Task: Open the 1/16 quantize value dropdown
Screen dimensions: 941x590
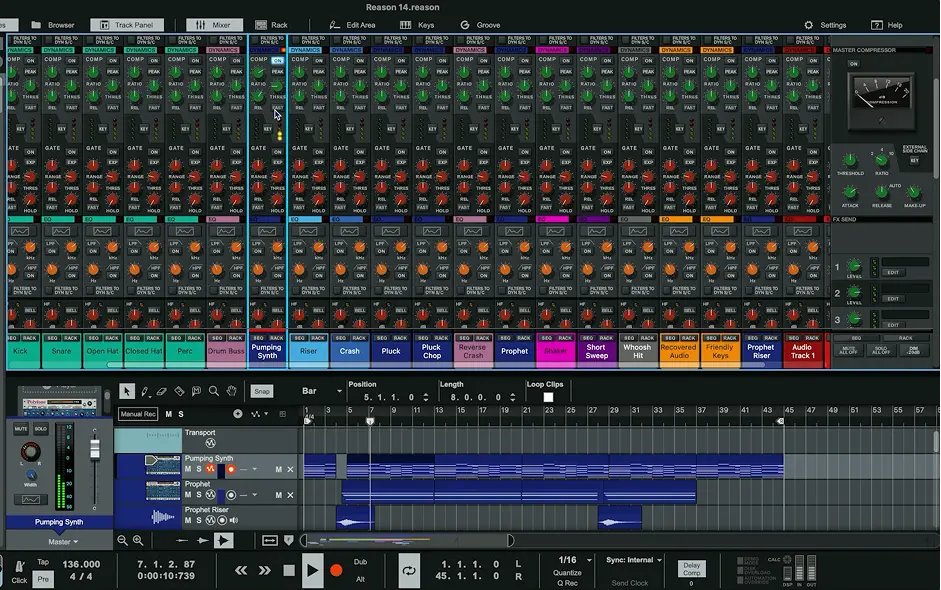Action: click(x=573, y=560)
